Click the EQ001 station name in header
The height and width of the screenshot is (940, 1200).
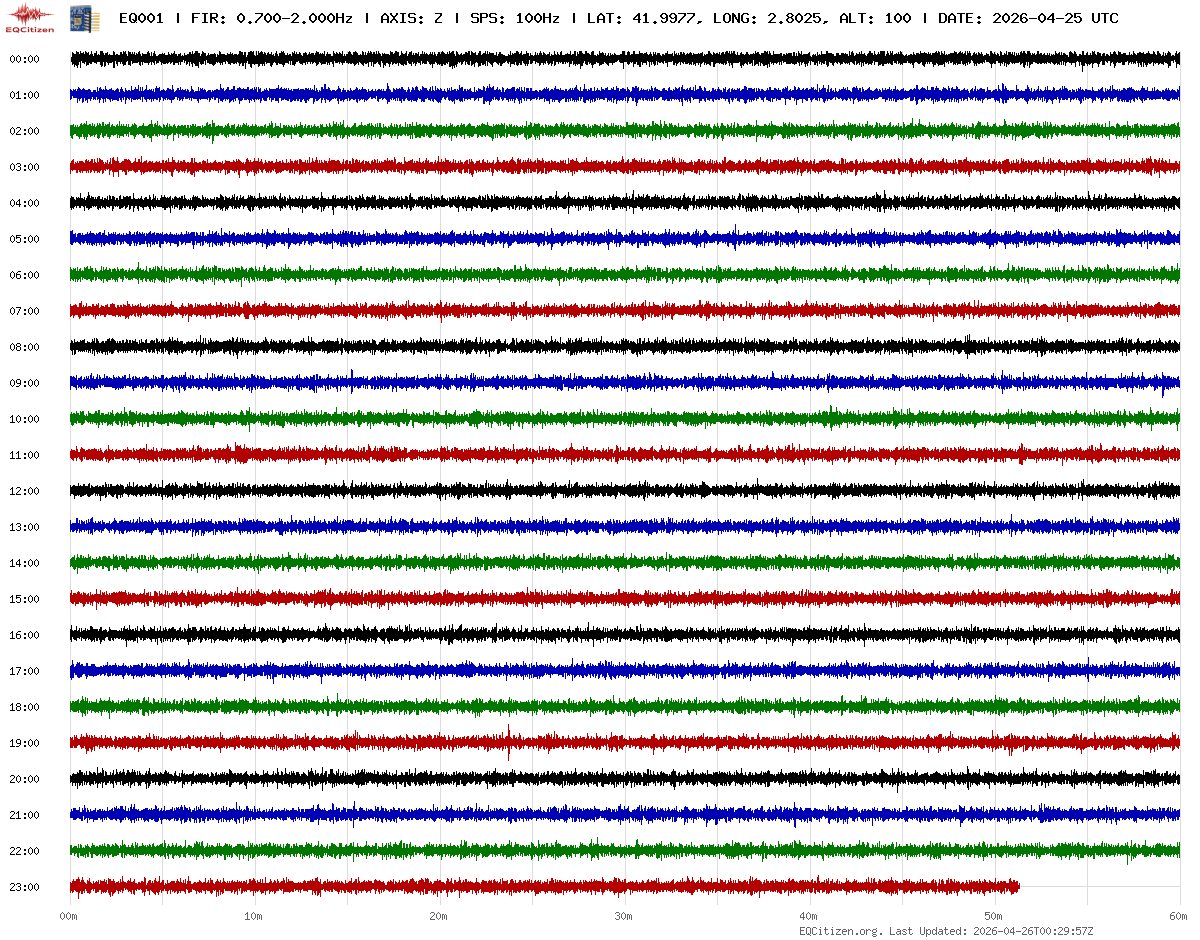pos(141,18)
